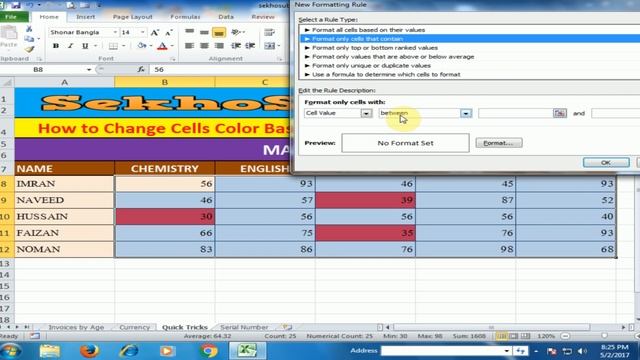This screenshot has height=360, width=640.
Task: Open Internet Explorer from the taskbar
Action: (129, 351)
